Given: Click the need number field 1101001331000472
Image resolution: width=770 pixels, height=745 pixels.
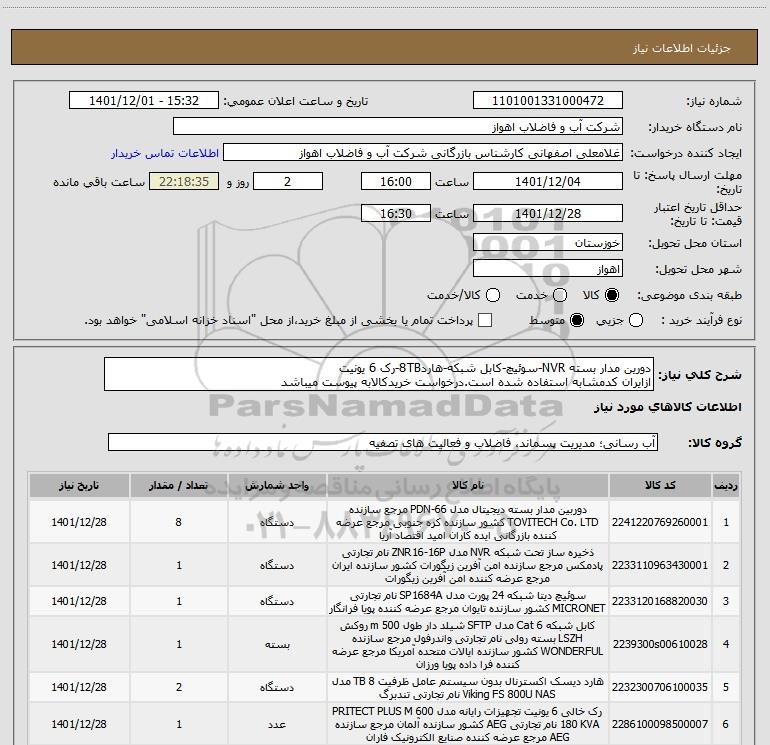Looking at the screenshot, I should (x=548, y=101).
